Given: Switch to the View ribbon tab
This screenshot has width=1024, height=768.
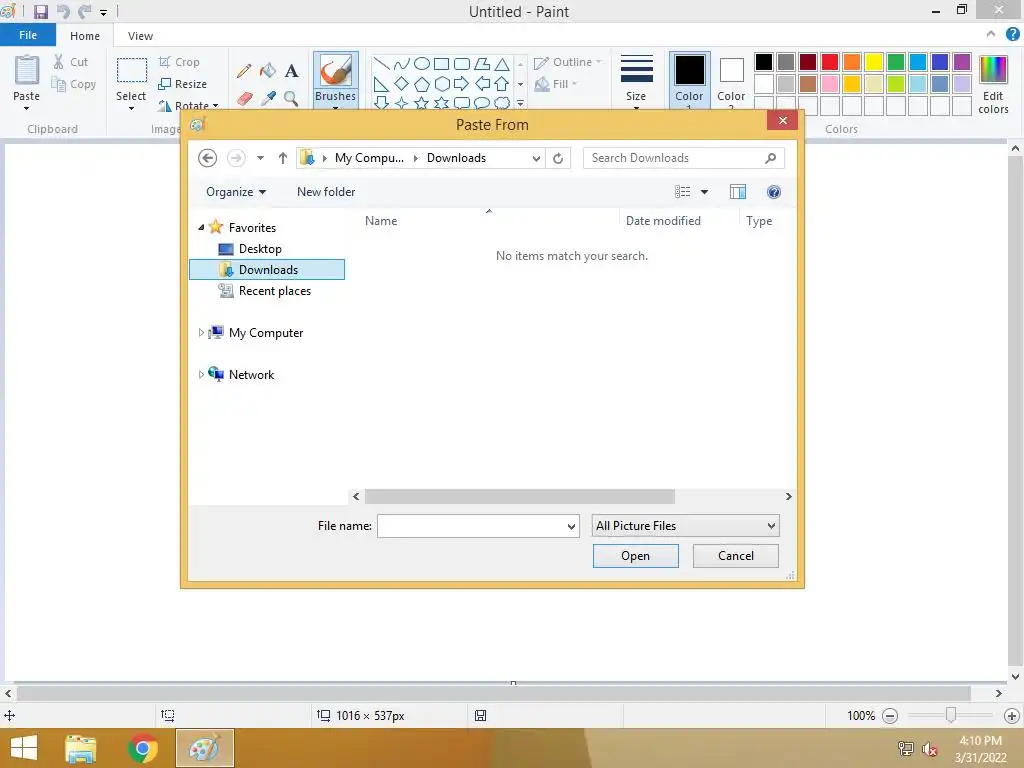Looking at the screenshot, I should (x=140, y=36).
